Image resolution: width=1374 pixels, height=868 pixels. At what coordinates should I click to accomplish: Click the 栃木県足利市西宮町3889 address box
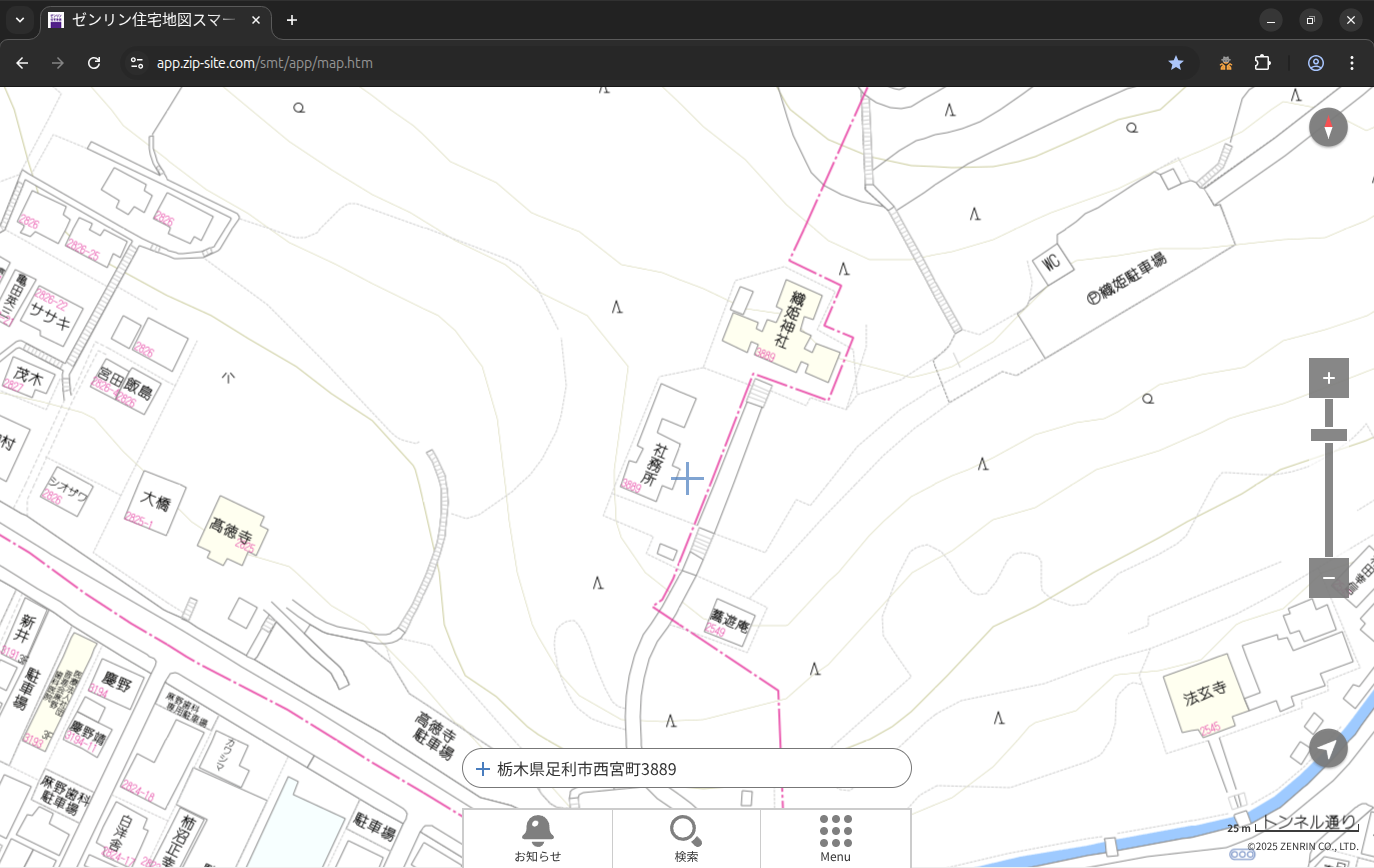pos(686,769)
